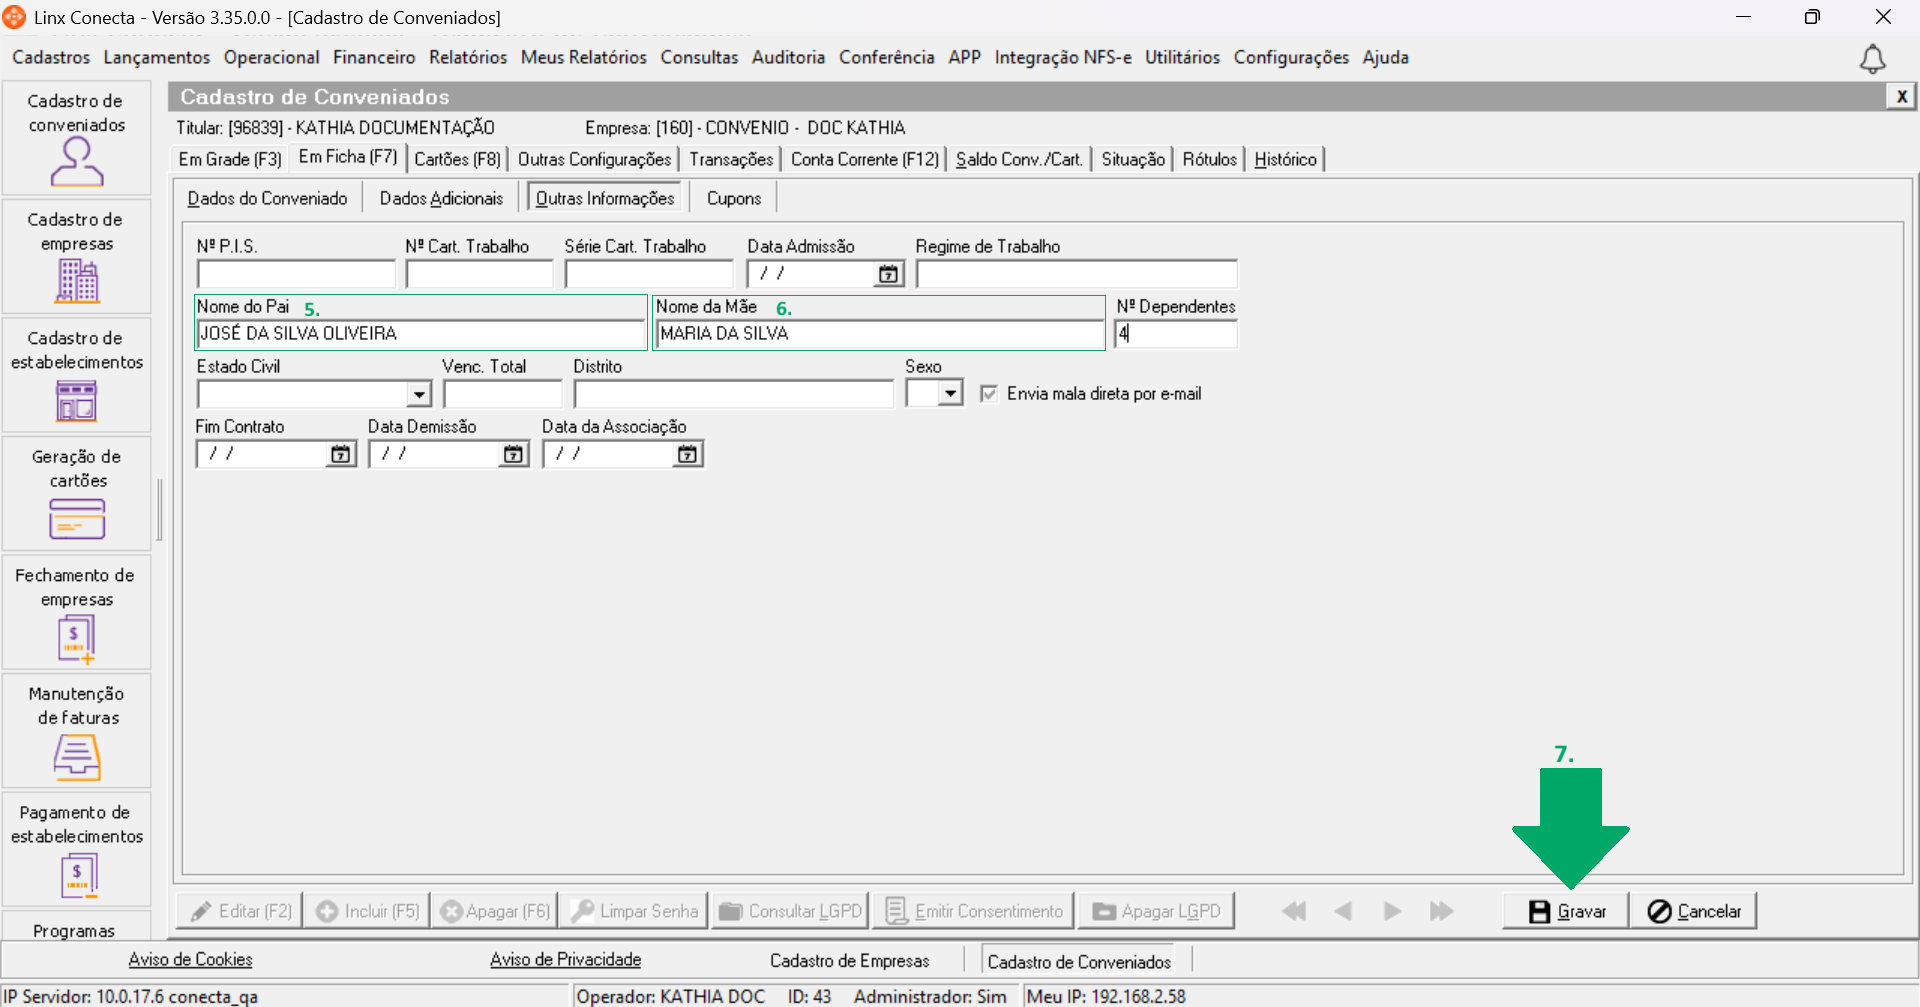Open the Ajuda menu
Viewport: 1920px width, 1007px height.
pyautogui.click(x=1386, y=58)
